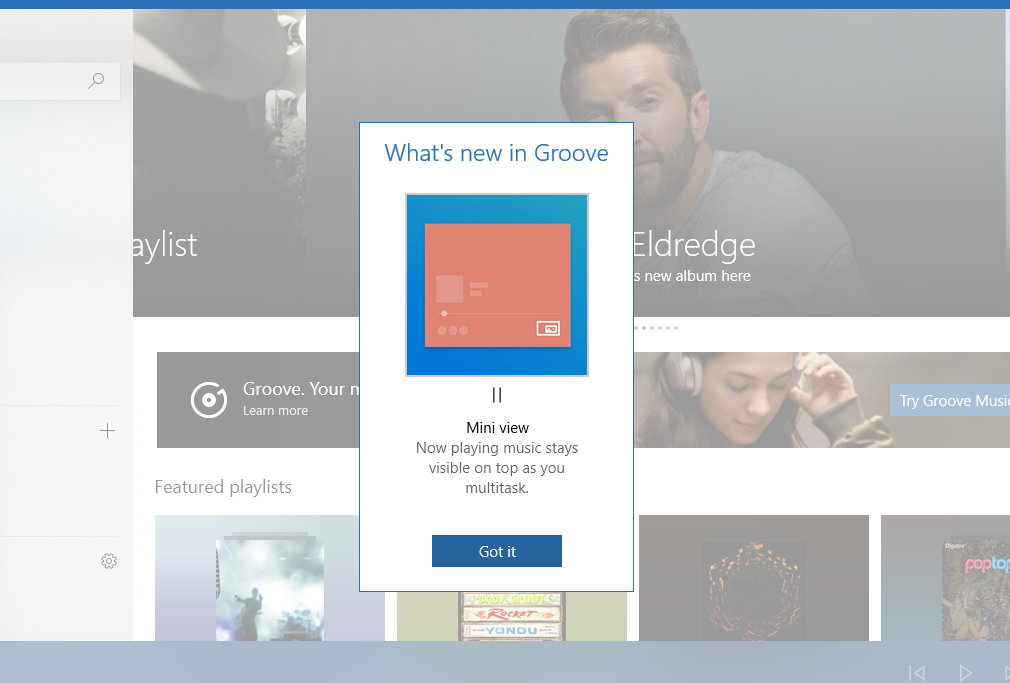Image resolution: width=1010 pixels, height=683 pixels.
Task: Add a new playlist with plus icon
Action: [108, 430]
